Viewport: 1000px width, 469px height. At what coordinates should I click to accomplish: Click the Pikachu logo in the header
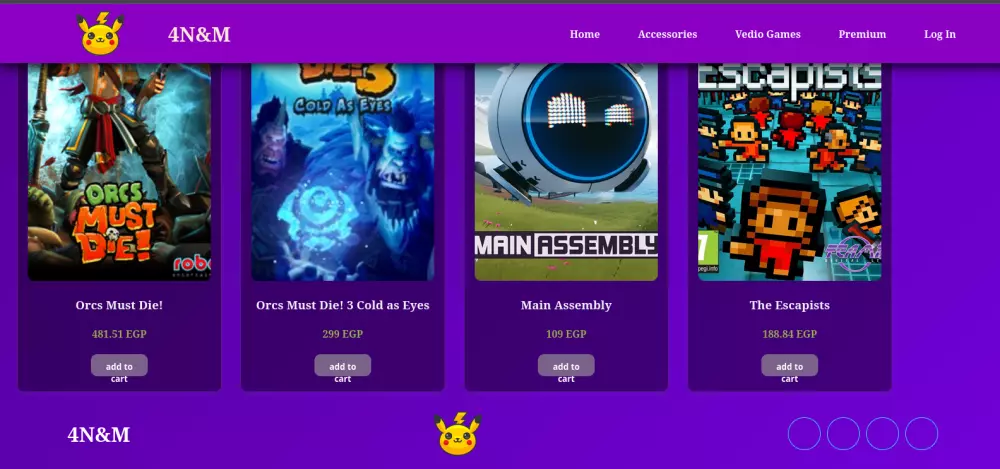(101, 34)
